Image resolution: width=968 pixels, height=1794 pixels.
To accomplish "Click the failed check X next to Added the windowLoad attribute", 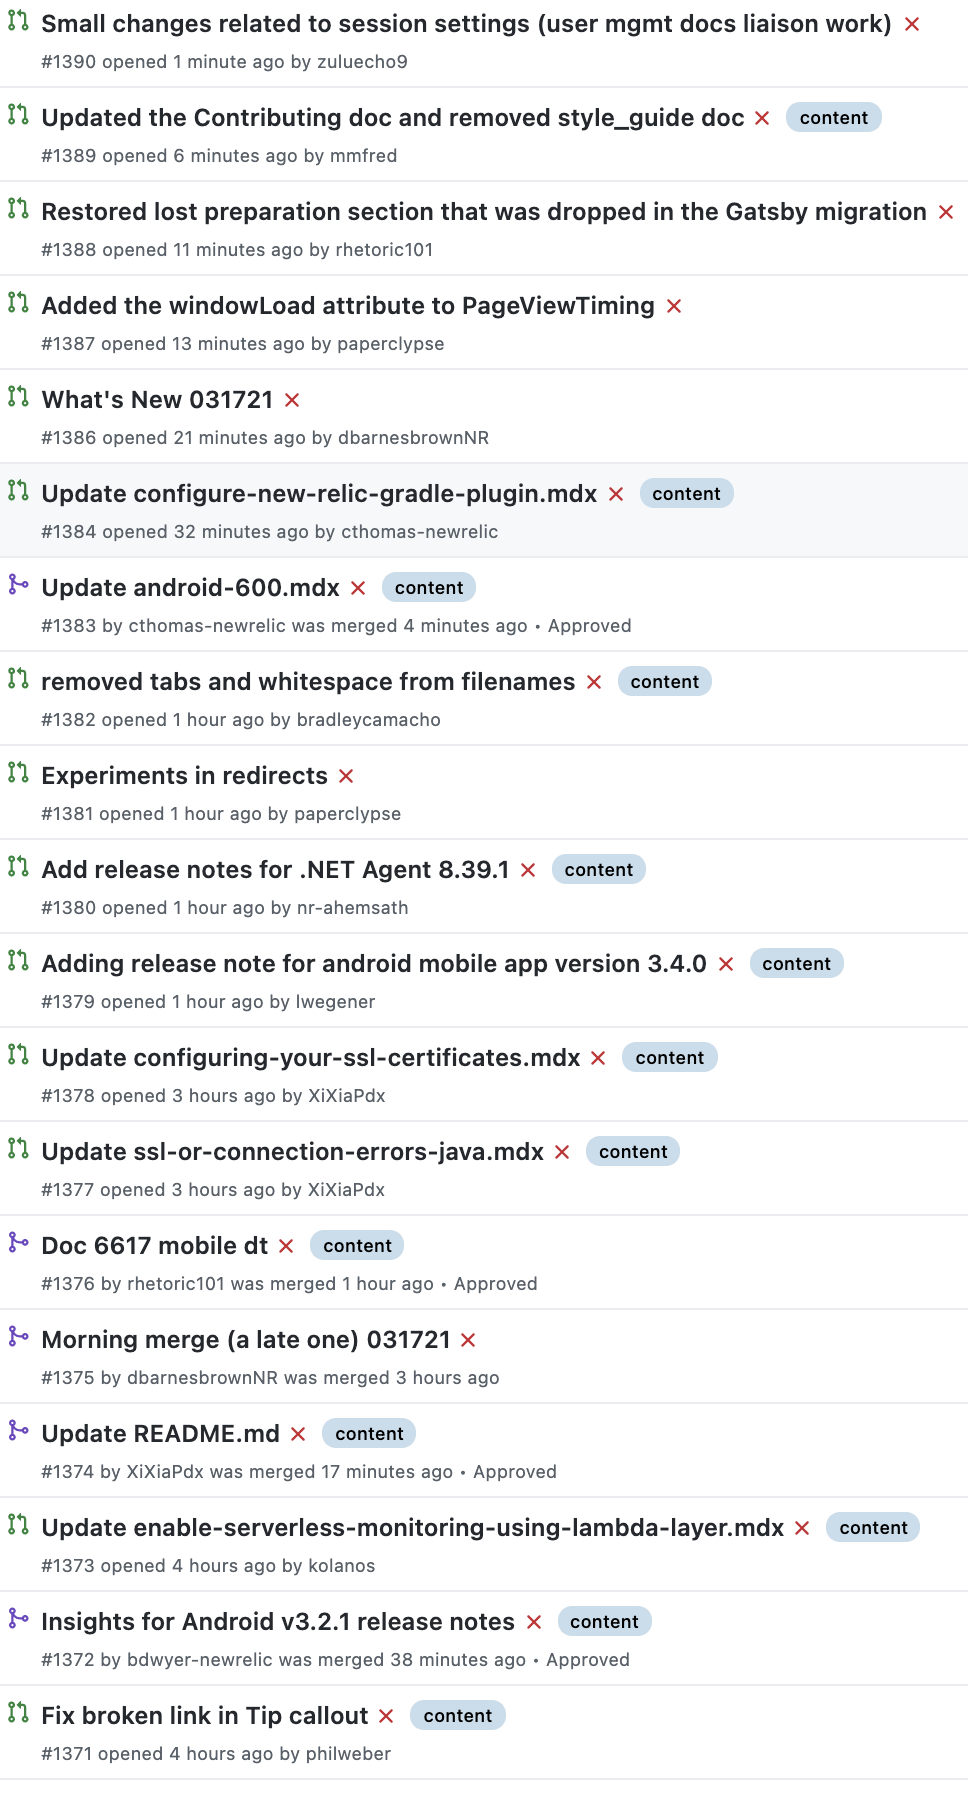I will (x=674, y=306).
